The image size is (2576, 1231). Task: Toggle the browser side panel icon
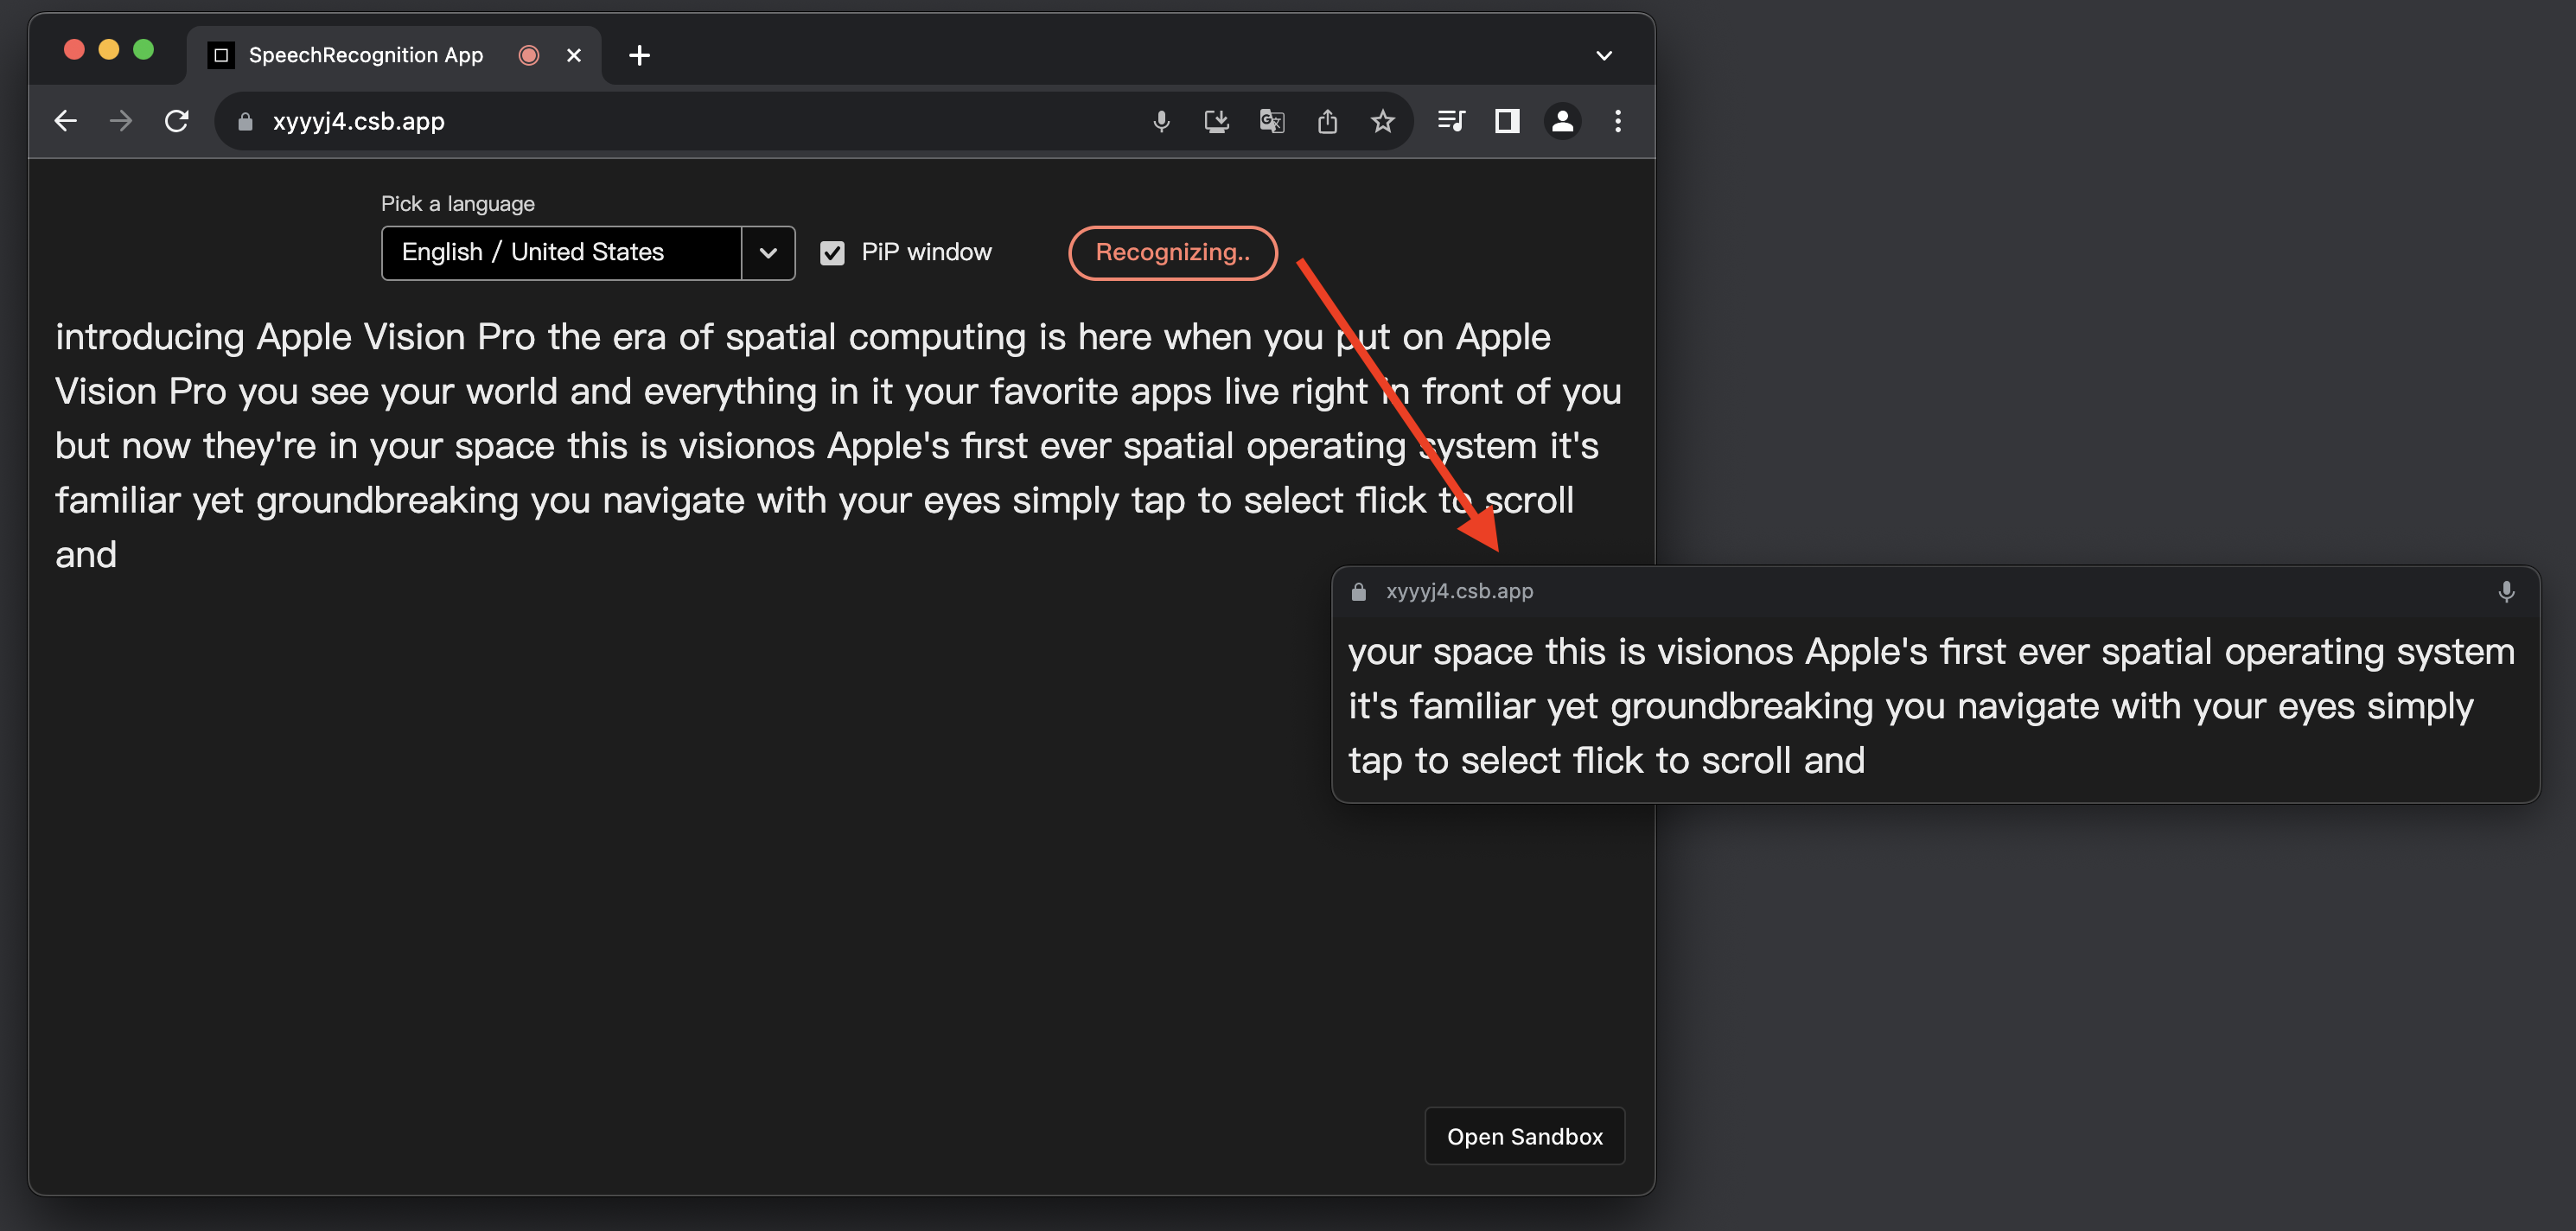(x=1507, y=121)
